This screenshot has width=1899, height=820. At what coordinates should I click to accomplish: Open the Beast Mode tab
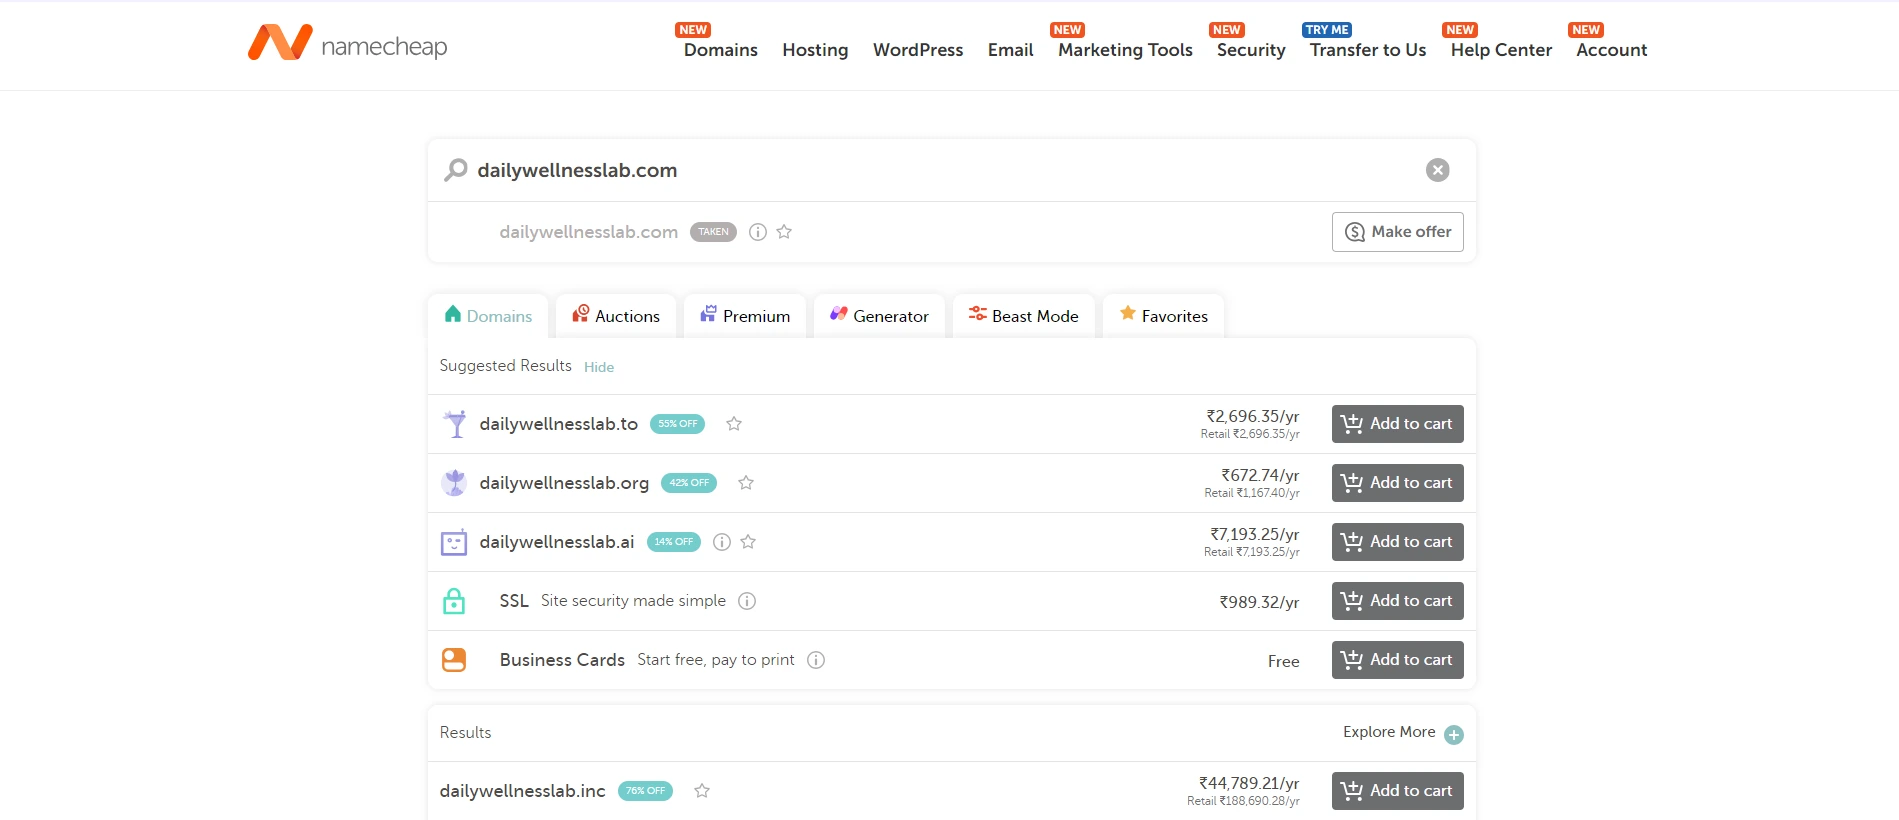coord(1023,316)
